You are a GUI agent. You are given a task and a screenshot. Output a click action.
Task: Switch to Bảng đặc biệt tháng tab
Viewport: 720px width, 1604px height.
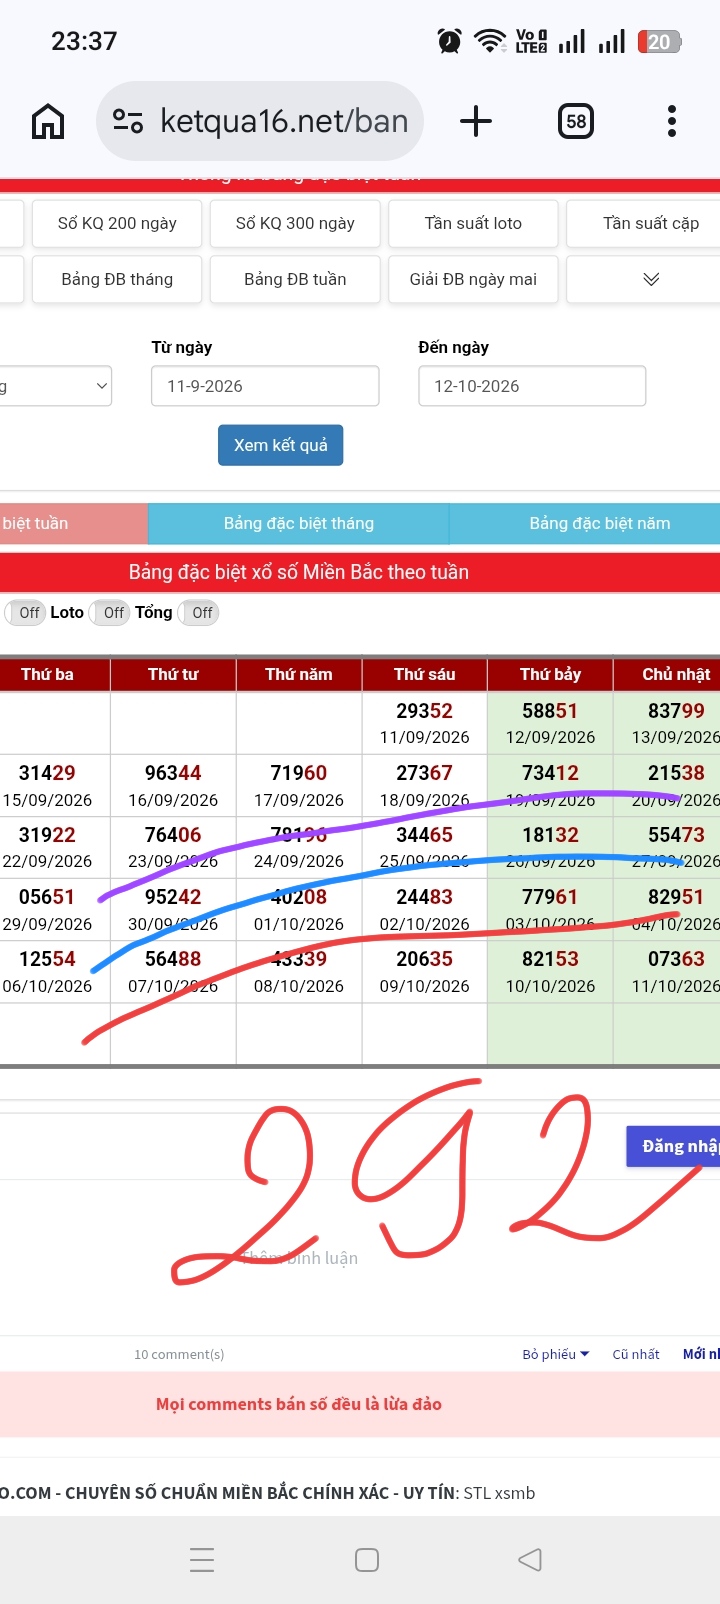coord(299,523)
